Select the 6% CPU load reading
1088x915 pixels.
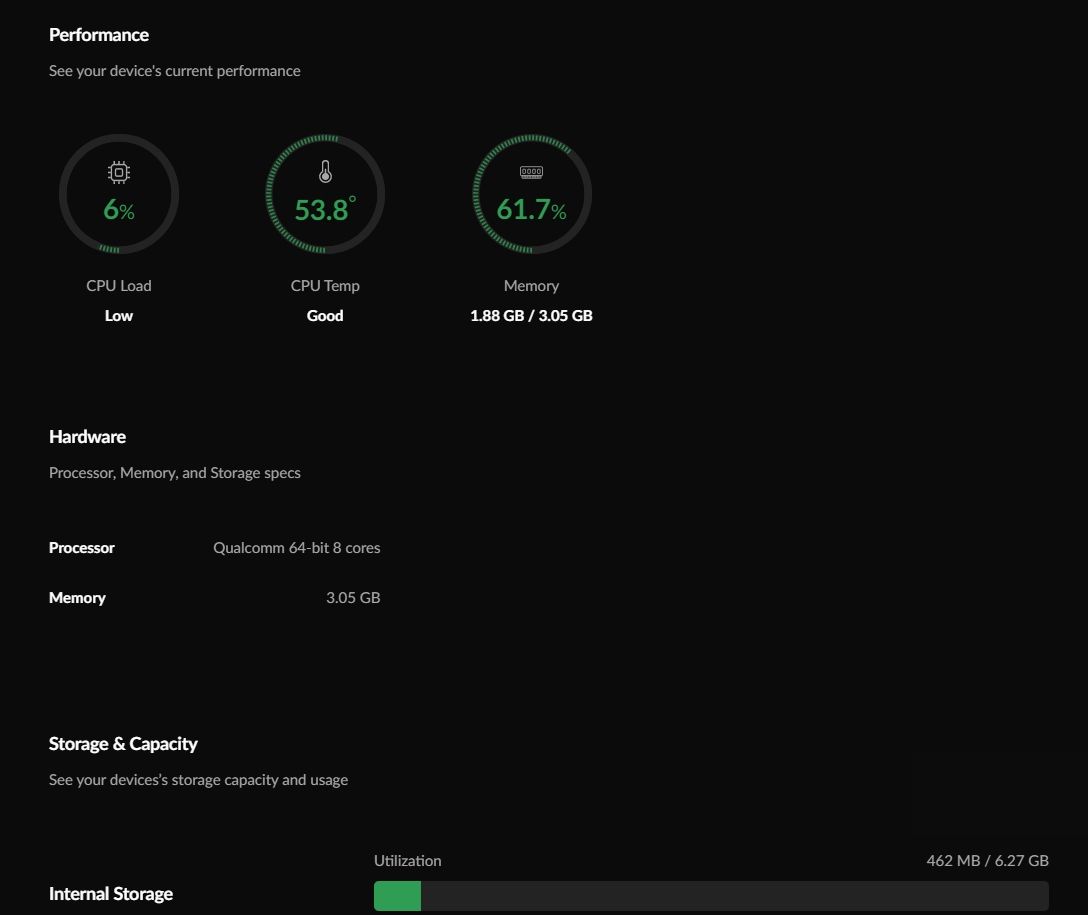[x=119, y=210]
